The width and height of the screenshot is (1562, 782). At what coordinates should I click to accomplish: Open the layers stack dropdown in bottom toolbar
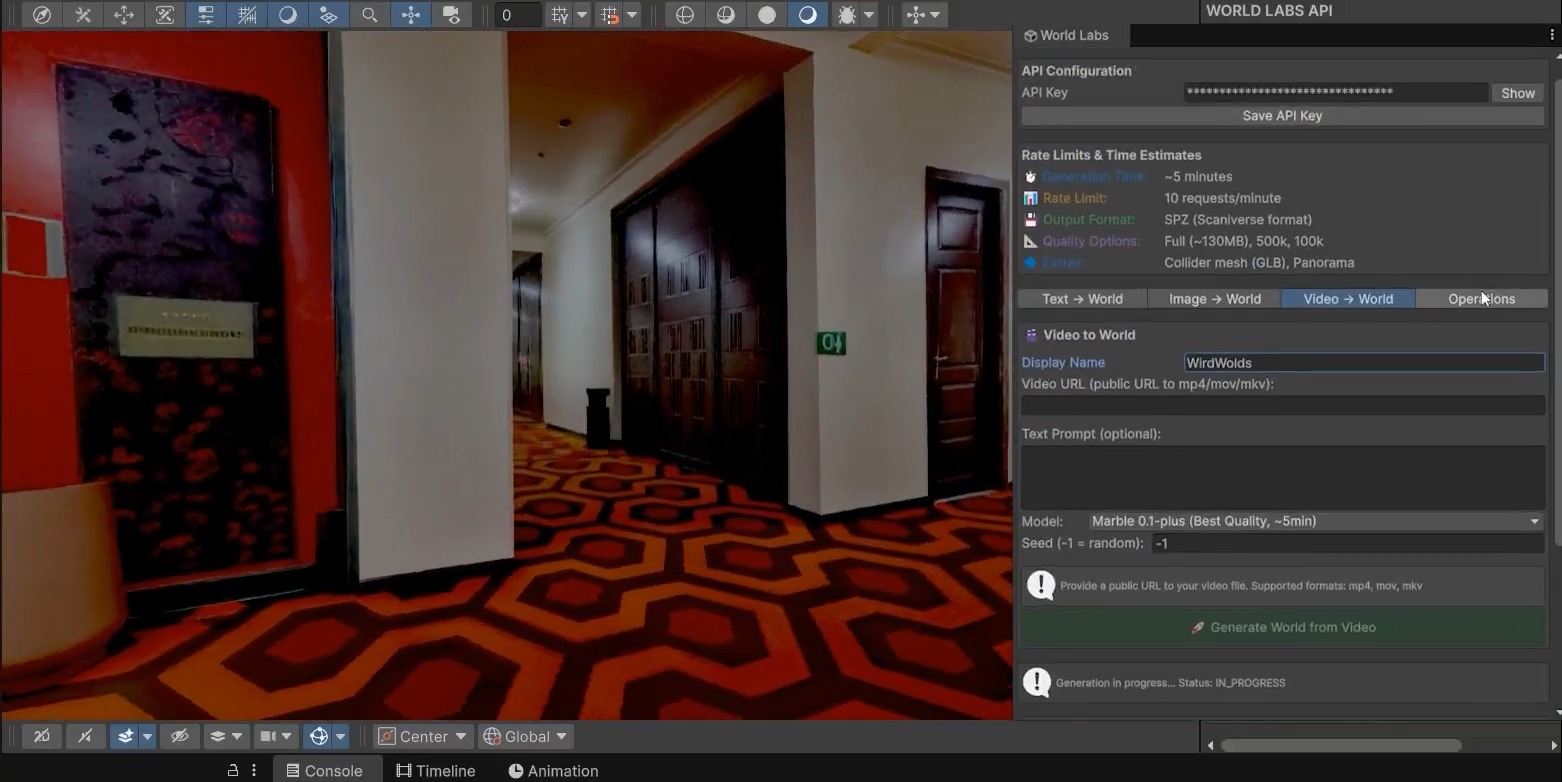coord(226,736)
